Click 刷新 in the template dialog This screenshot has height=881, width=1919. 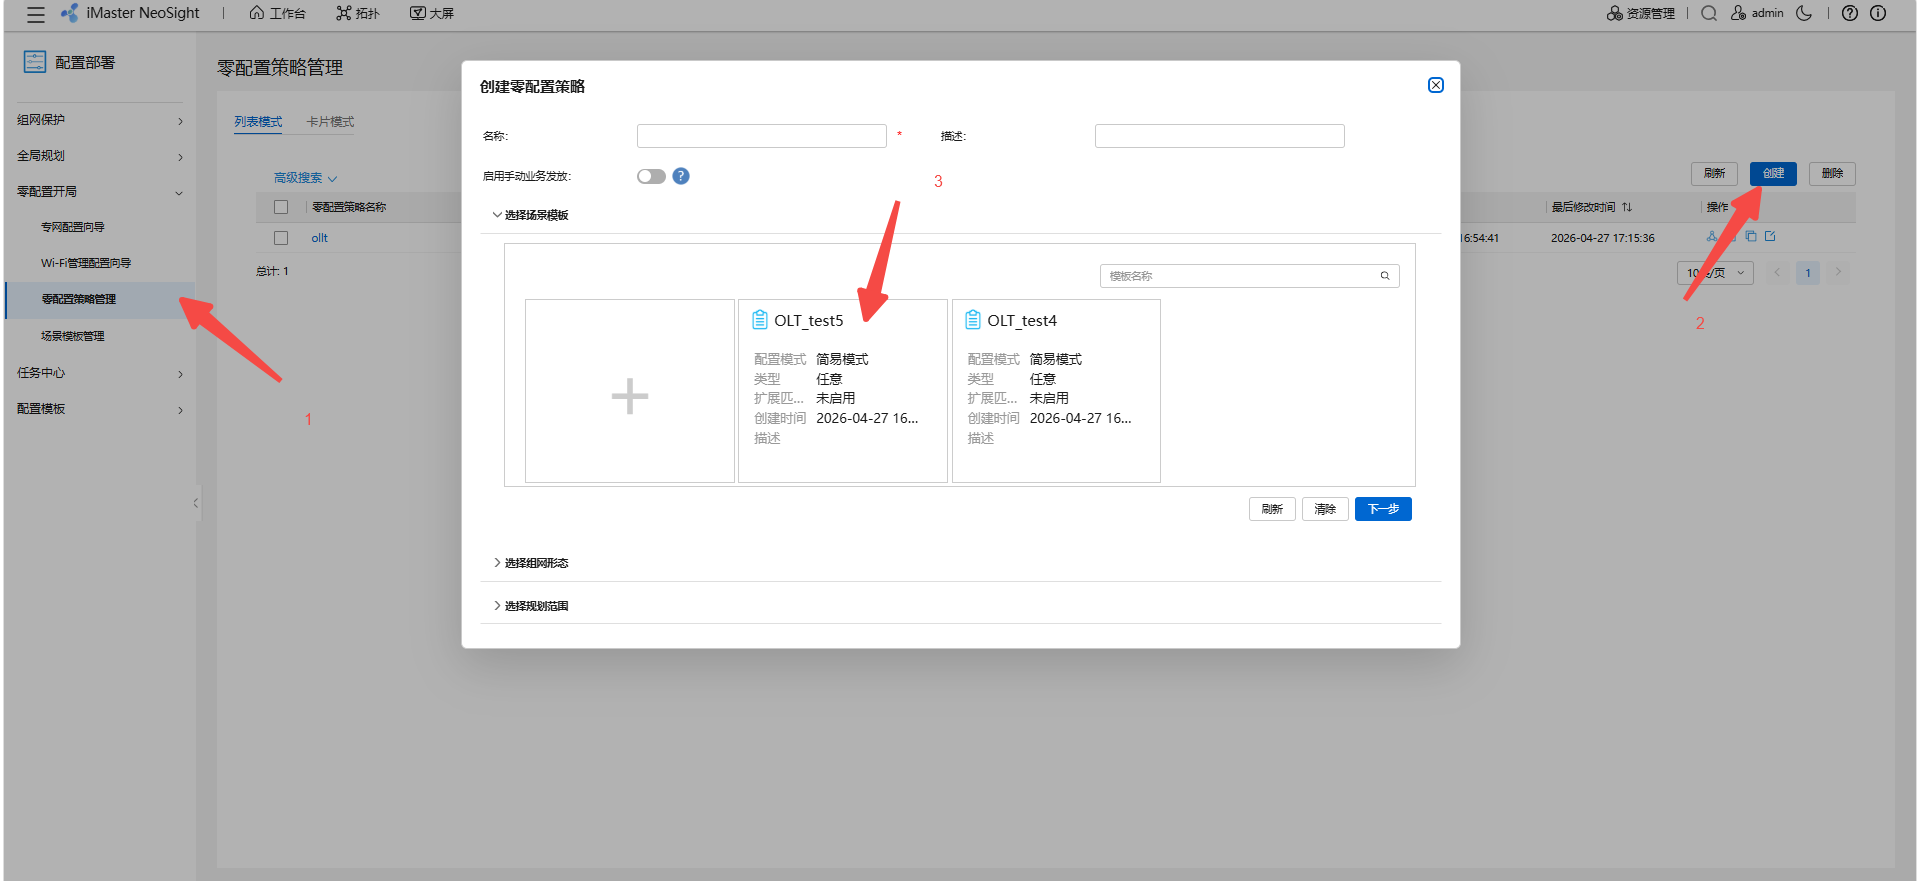tap(1272, 509)
